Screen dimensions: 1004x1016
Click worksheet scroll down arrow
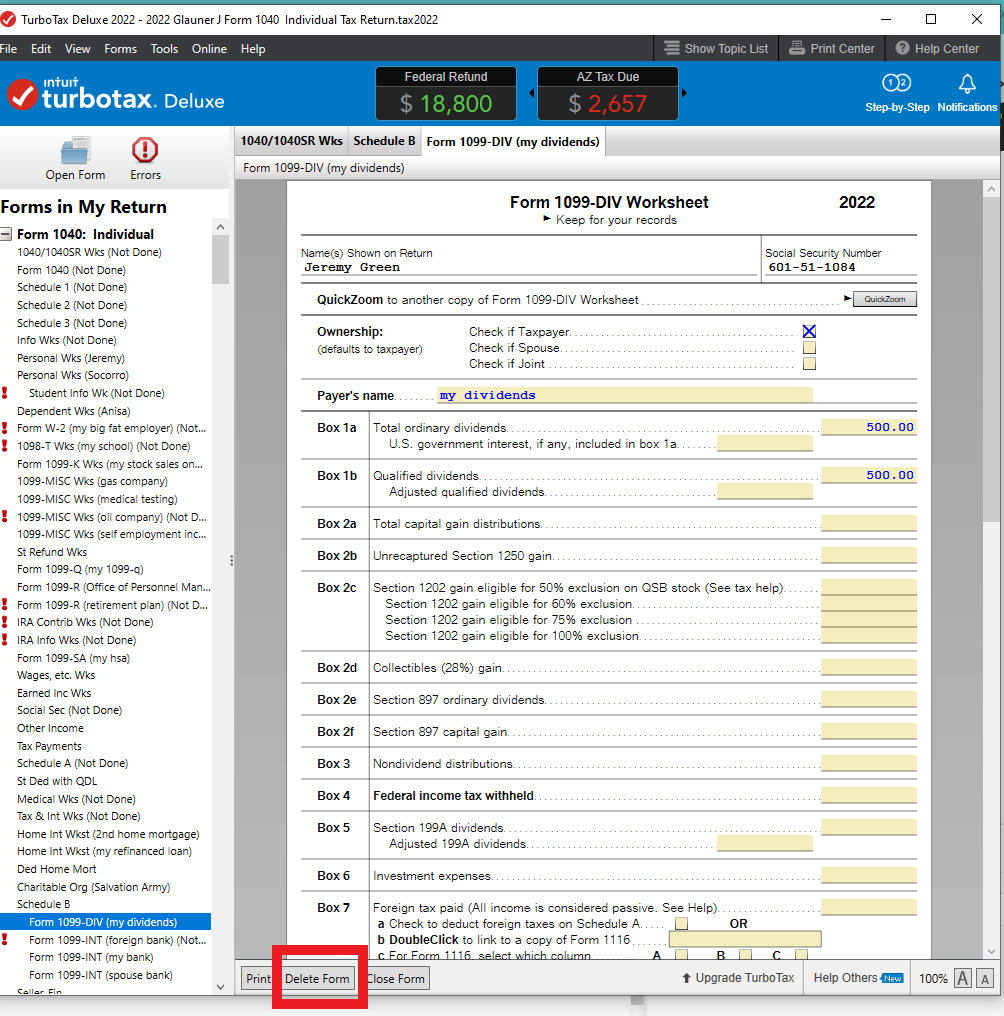(x=991, y=951)
